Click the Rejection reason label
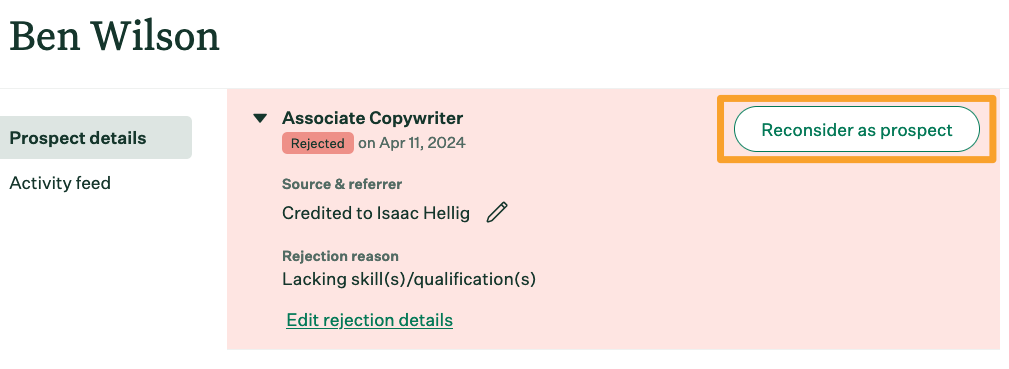 (340, 256)
